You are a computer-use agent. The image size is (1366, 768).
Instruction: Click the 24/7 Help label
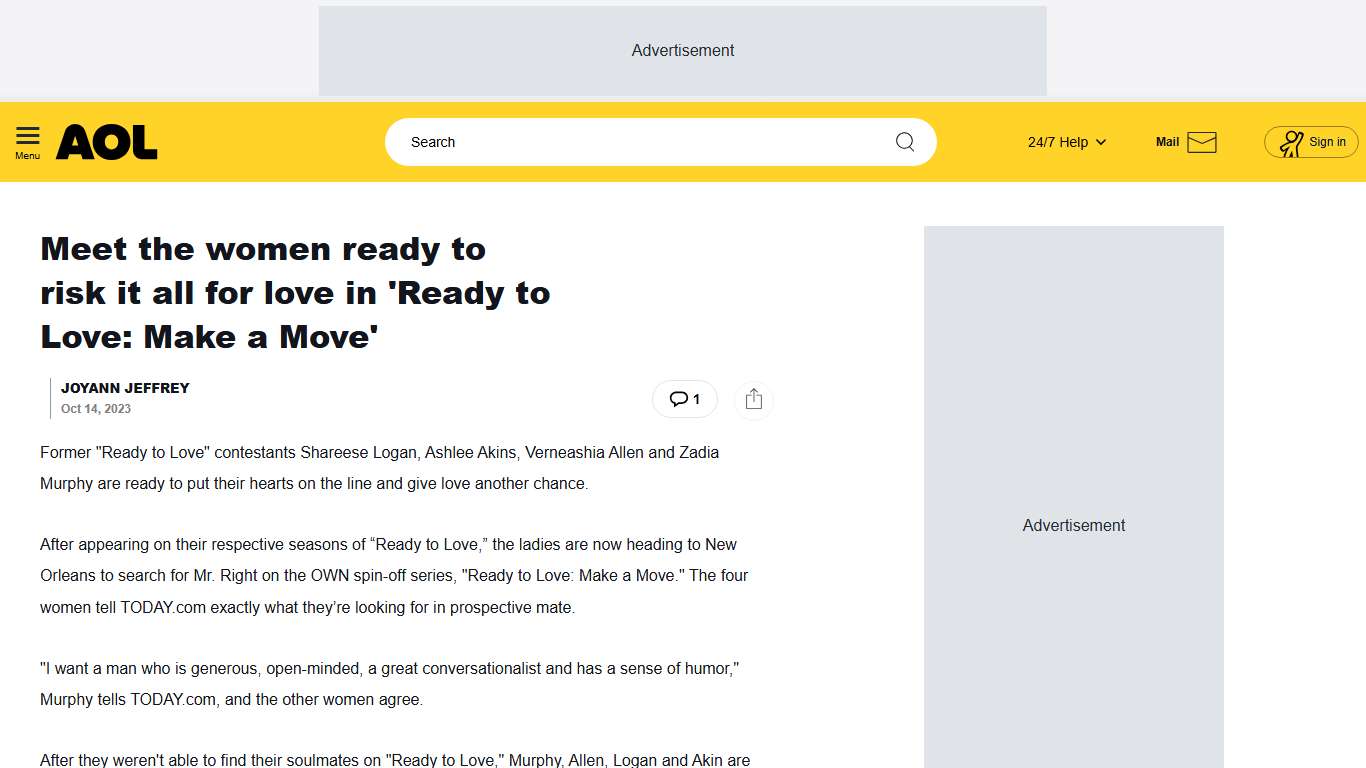pyautogui.click(x=1057, y=141)
